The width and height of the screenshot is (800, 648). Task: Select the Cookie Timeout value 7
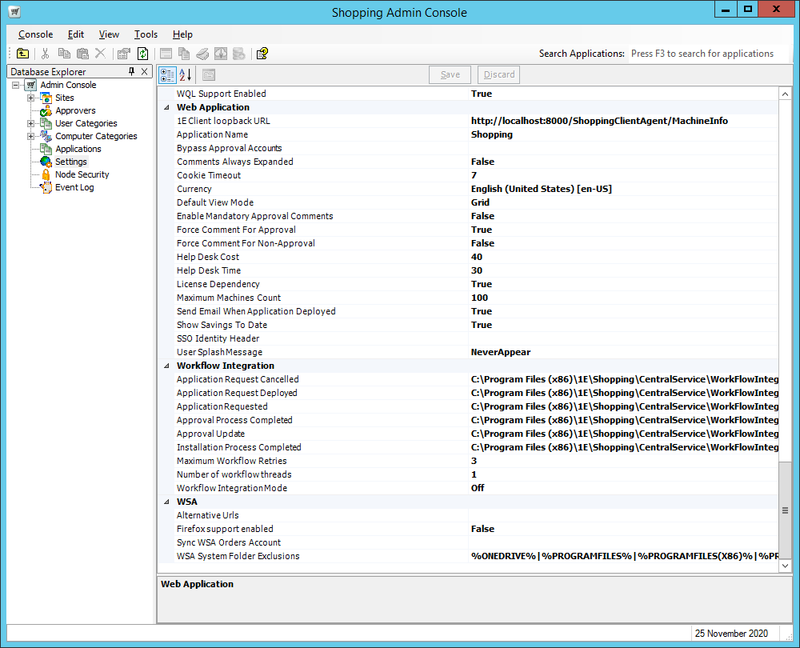(x=474, y=176)
